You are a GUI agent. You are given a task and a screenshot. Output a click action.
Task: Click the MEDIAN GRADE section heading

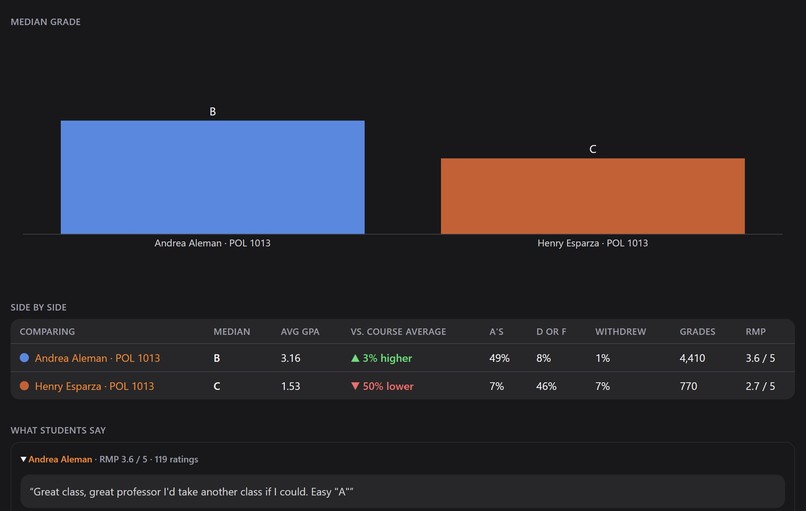(x=46, y=22)
